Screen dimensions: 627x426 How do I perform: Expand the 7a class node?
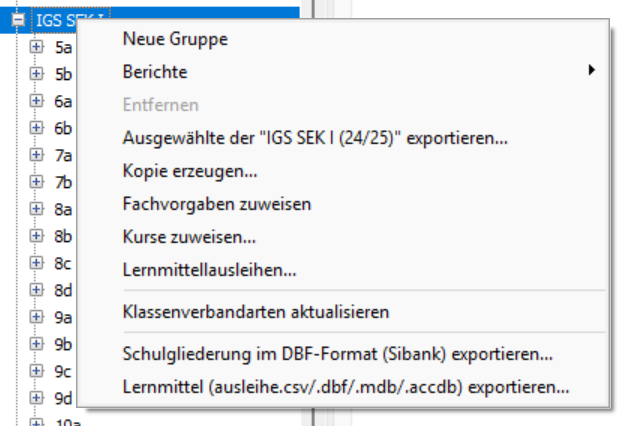(37, 154)
